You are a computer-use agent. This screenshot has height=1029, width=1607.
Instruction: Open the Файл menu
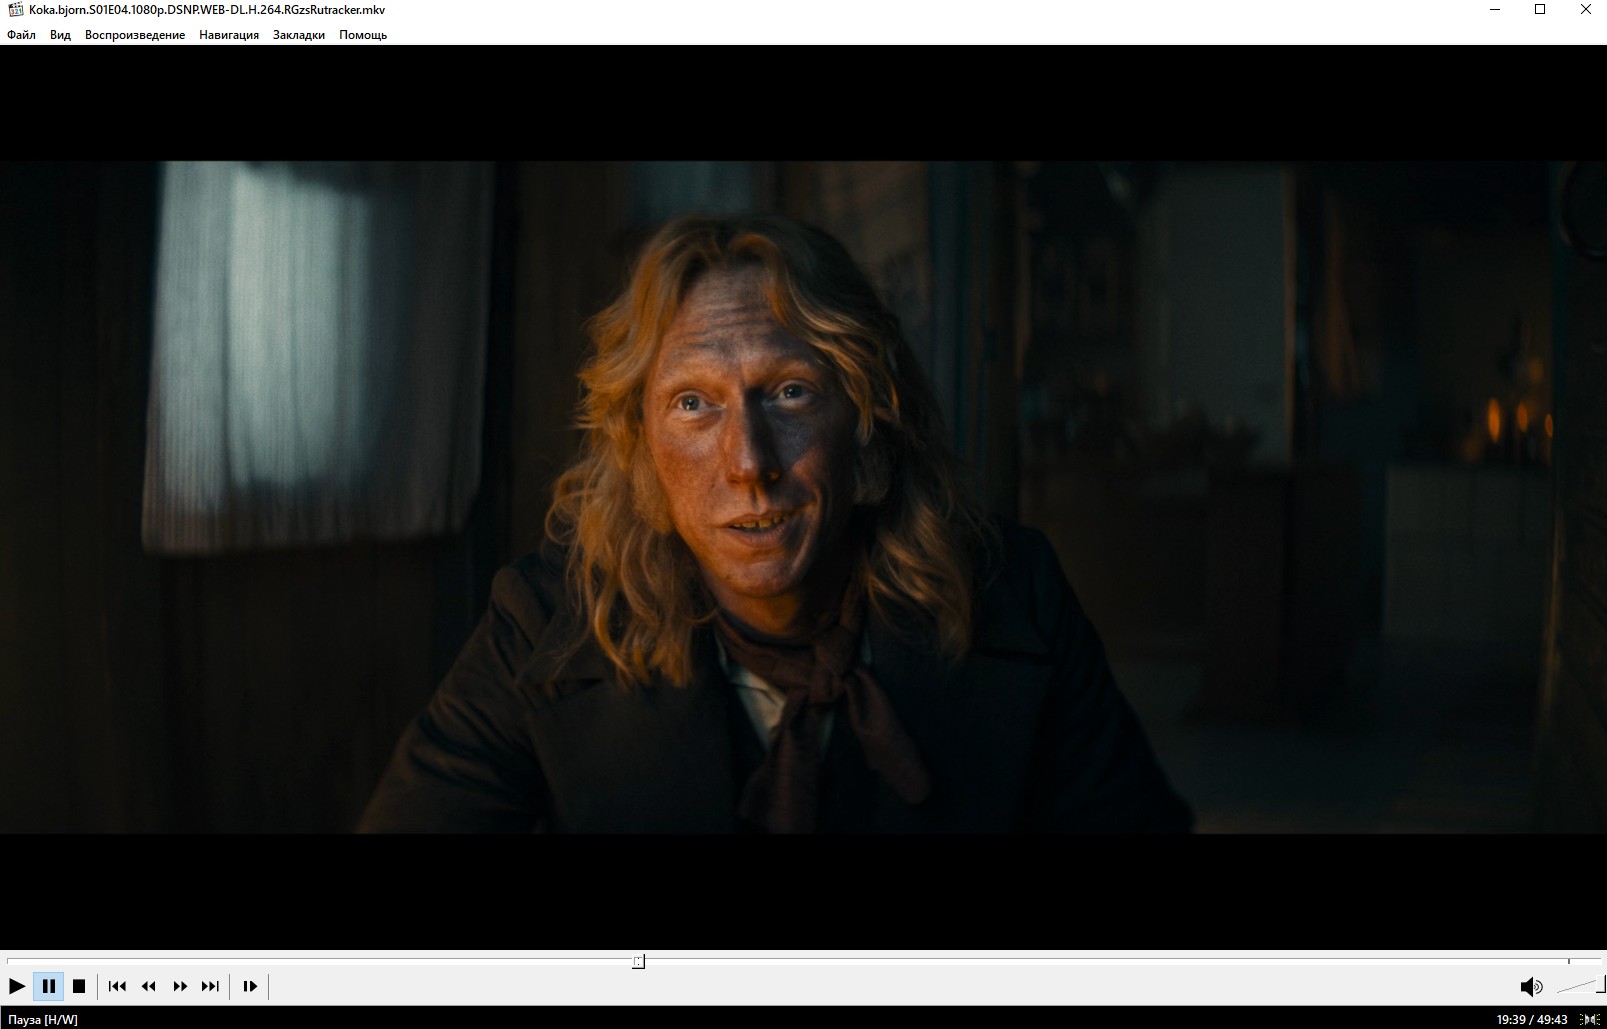pos(21,35)
